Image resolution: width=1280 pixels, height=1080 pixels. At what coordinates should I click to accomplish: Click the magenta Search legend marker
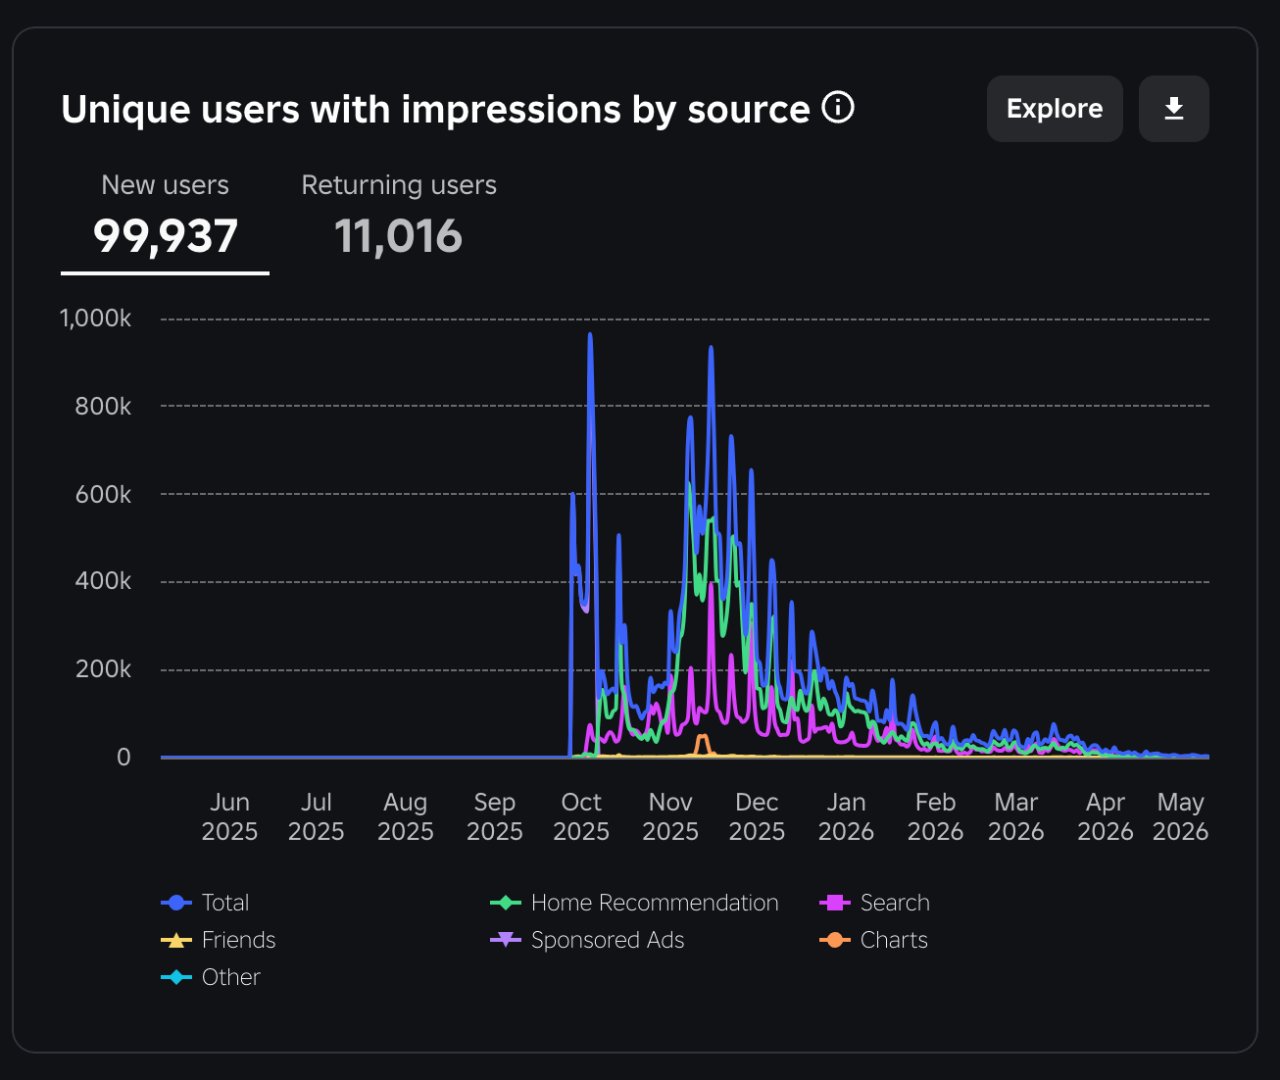point(834,902)
